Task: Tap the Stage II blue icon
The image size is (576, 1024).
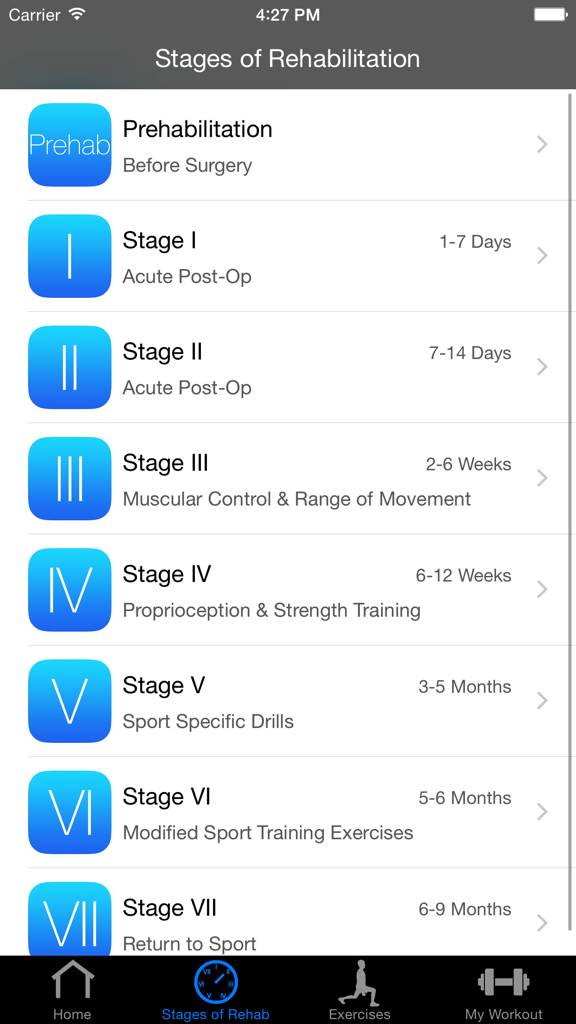Action: click(69, 367)
